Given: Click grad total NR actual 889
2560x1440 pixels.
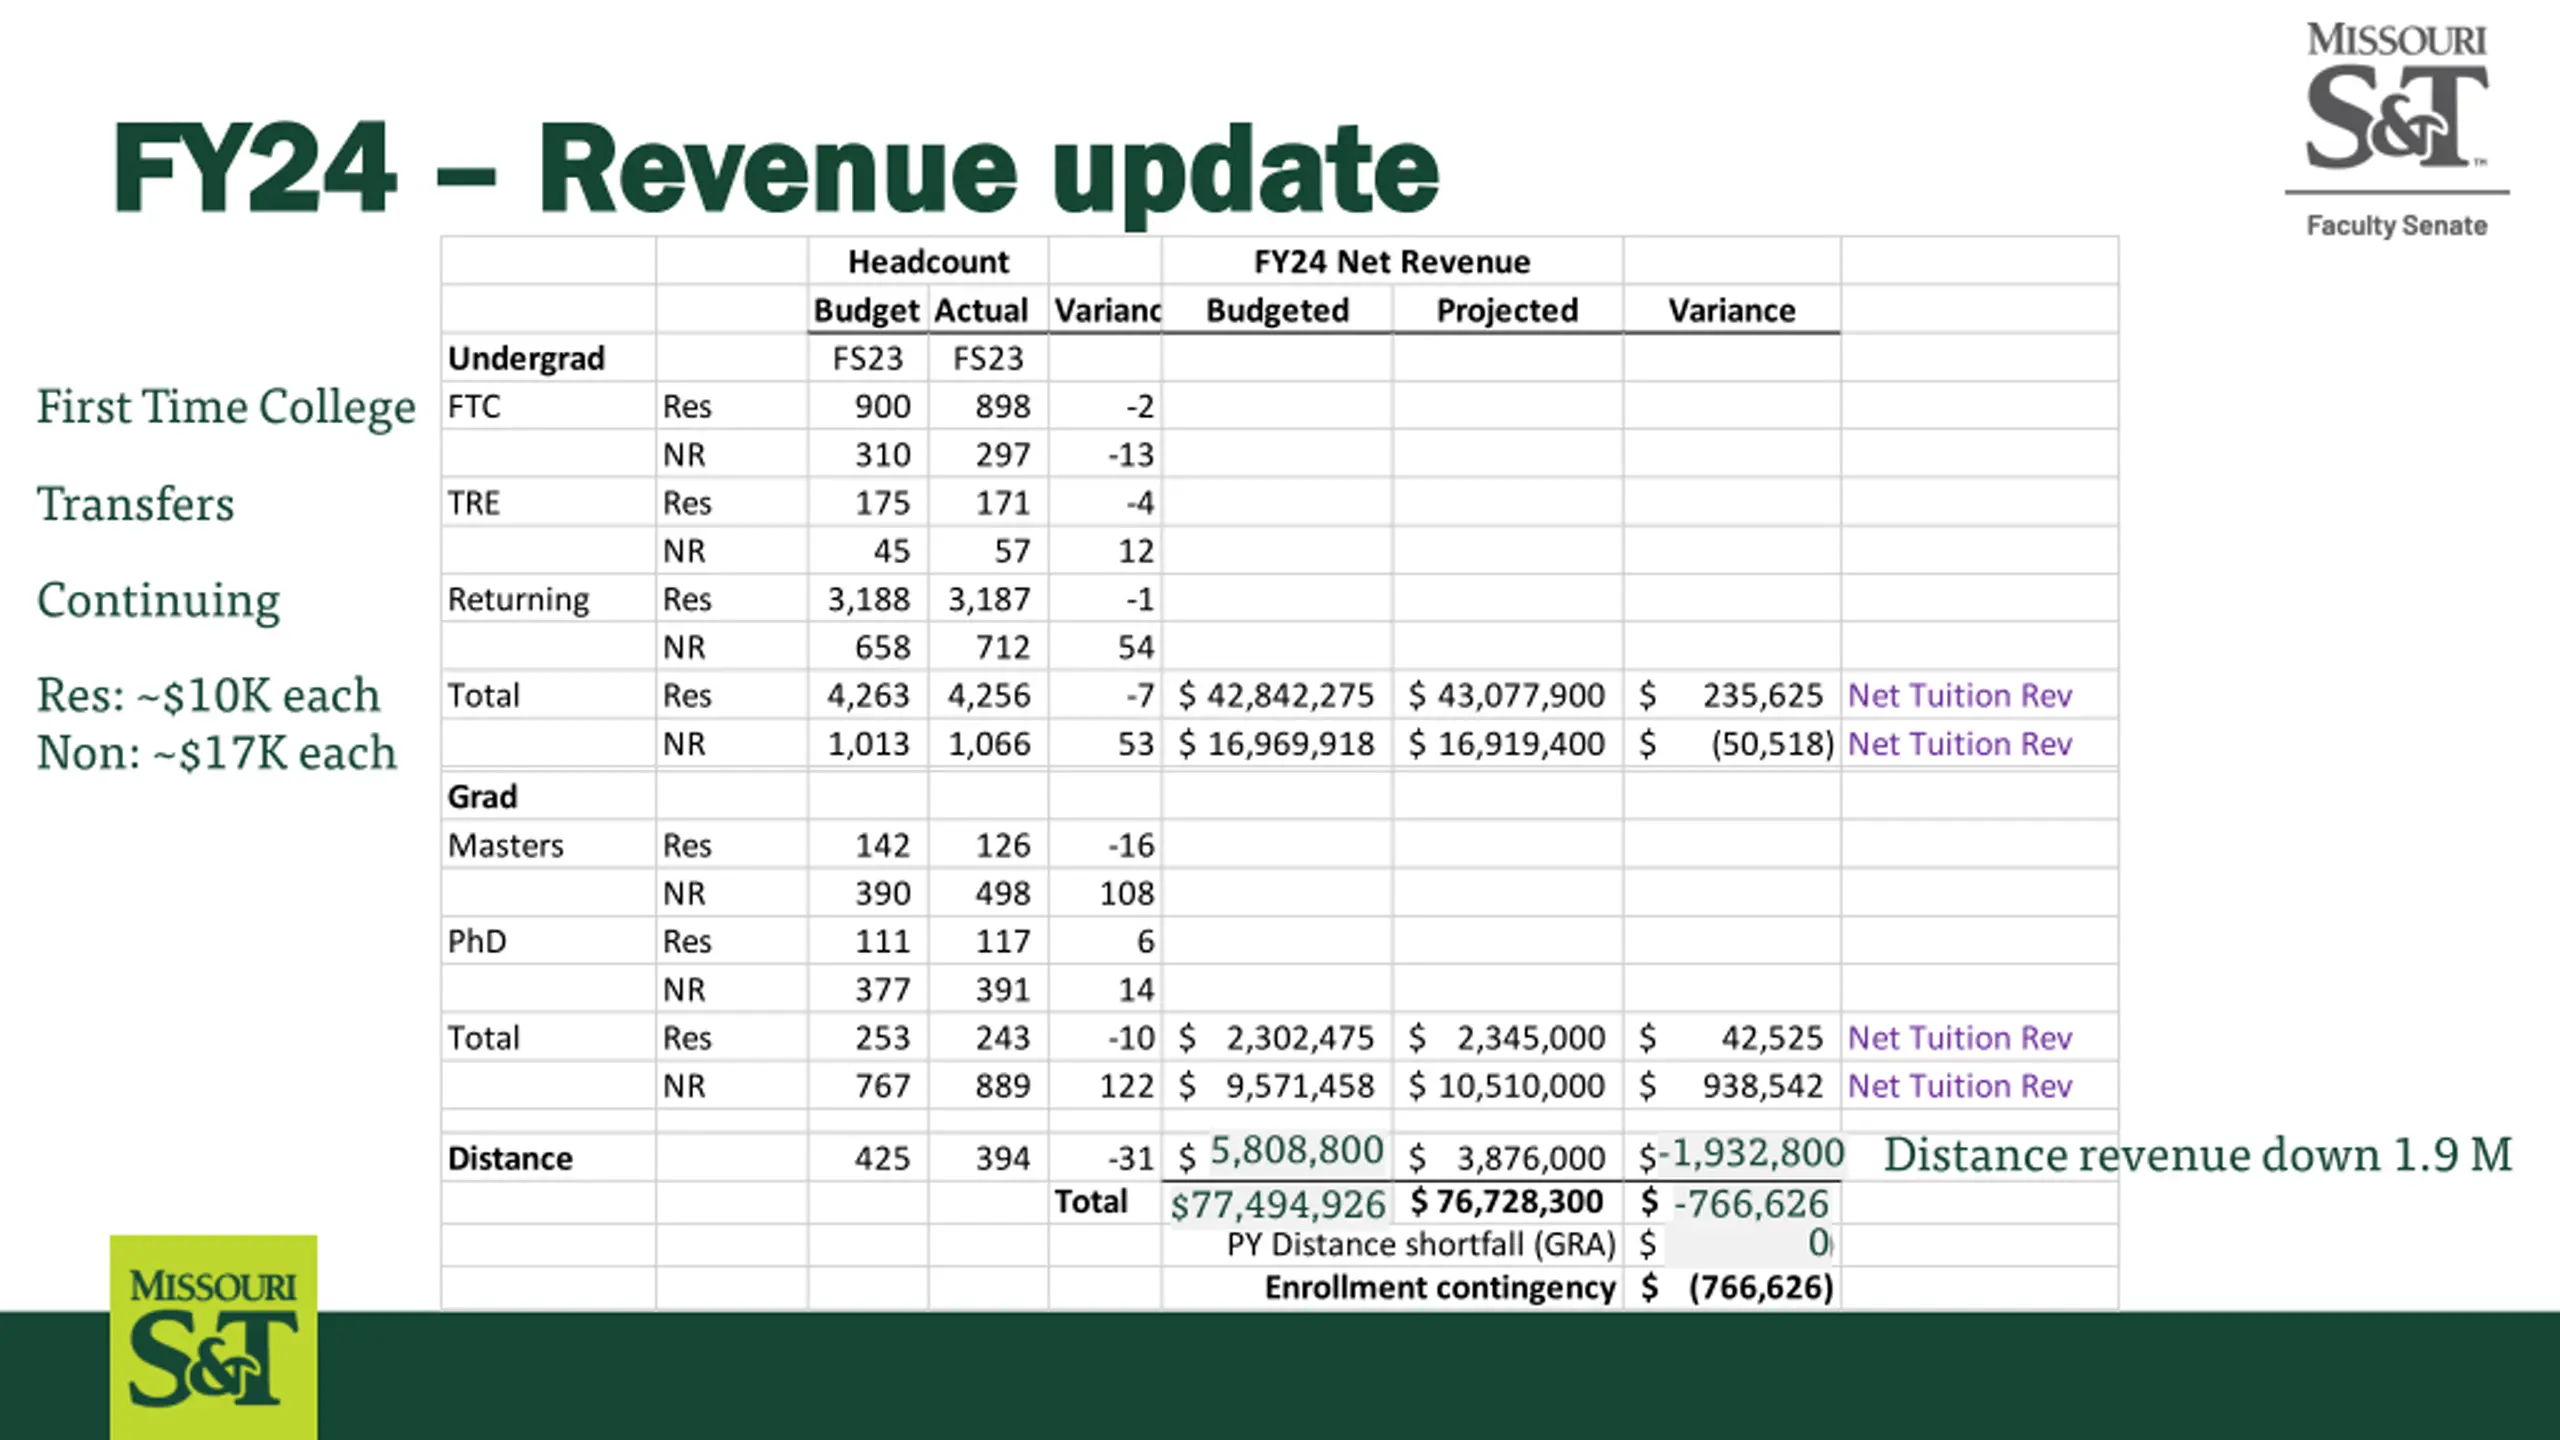Looking at the screenshot, I should [1003, 1085].
